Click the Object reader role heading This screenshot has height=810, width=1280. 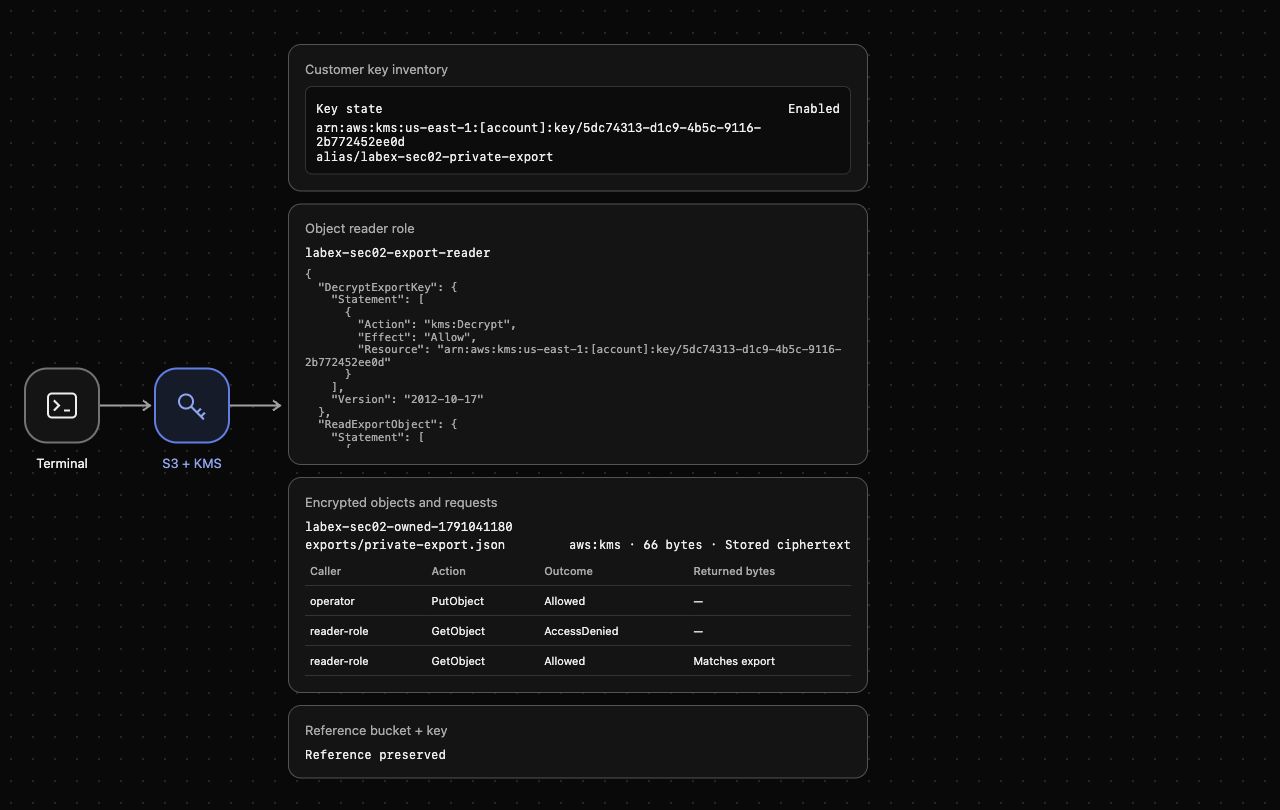359,229
